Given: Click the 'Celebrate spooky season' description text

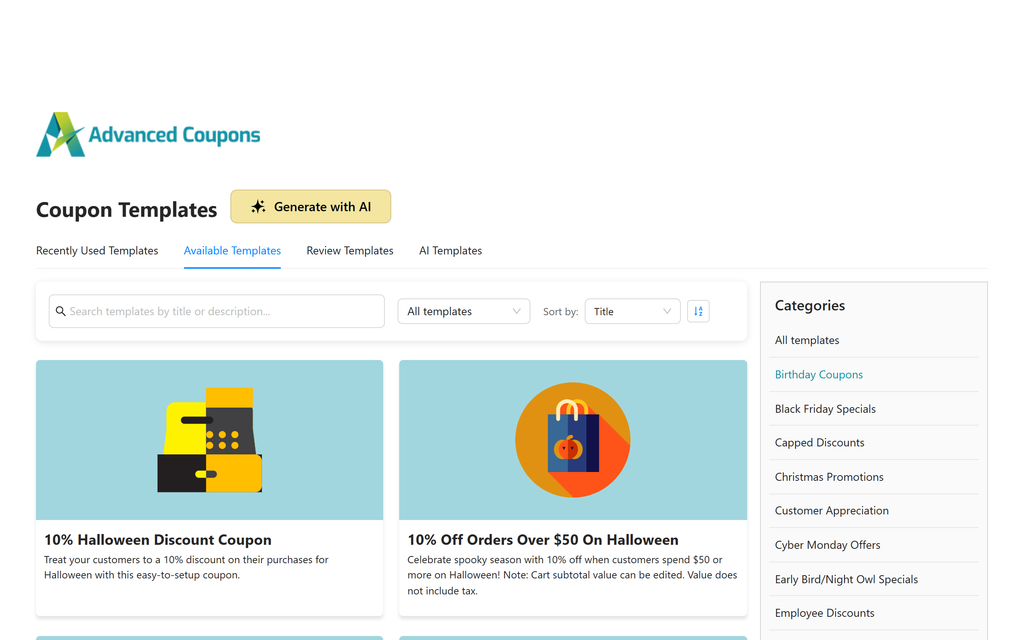Looking at the screenshot, I should (572, 575).
